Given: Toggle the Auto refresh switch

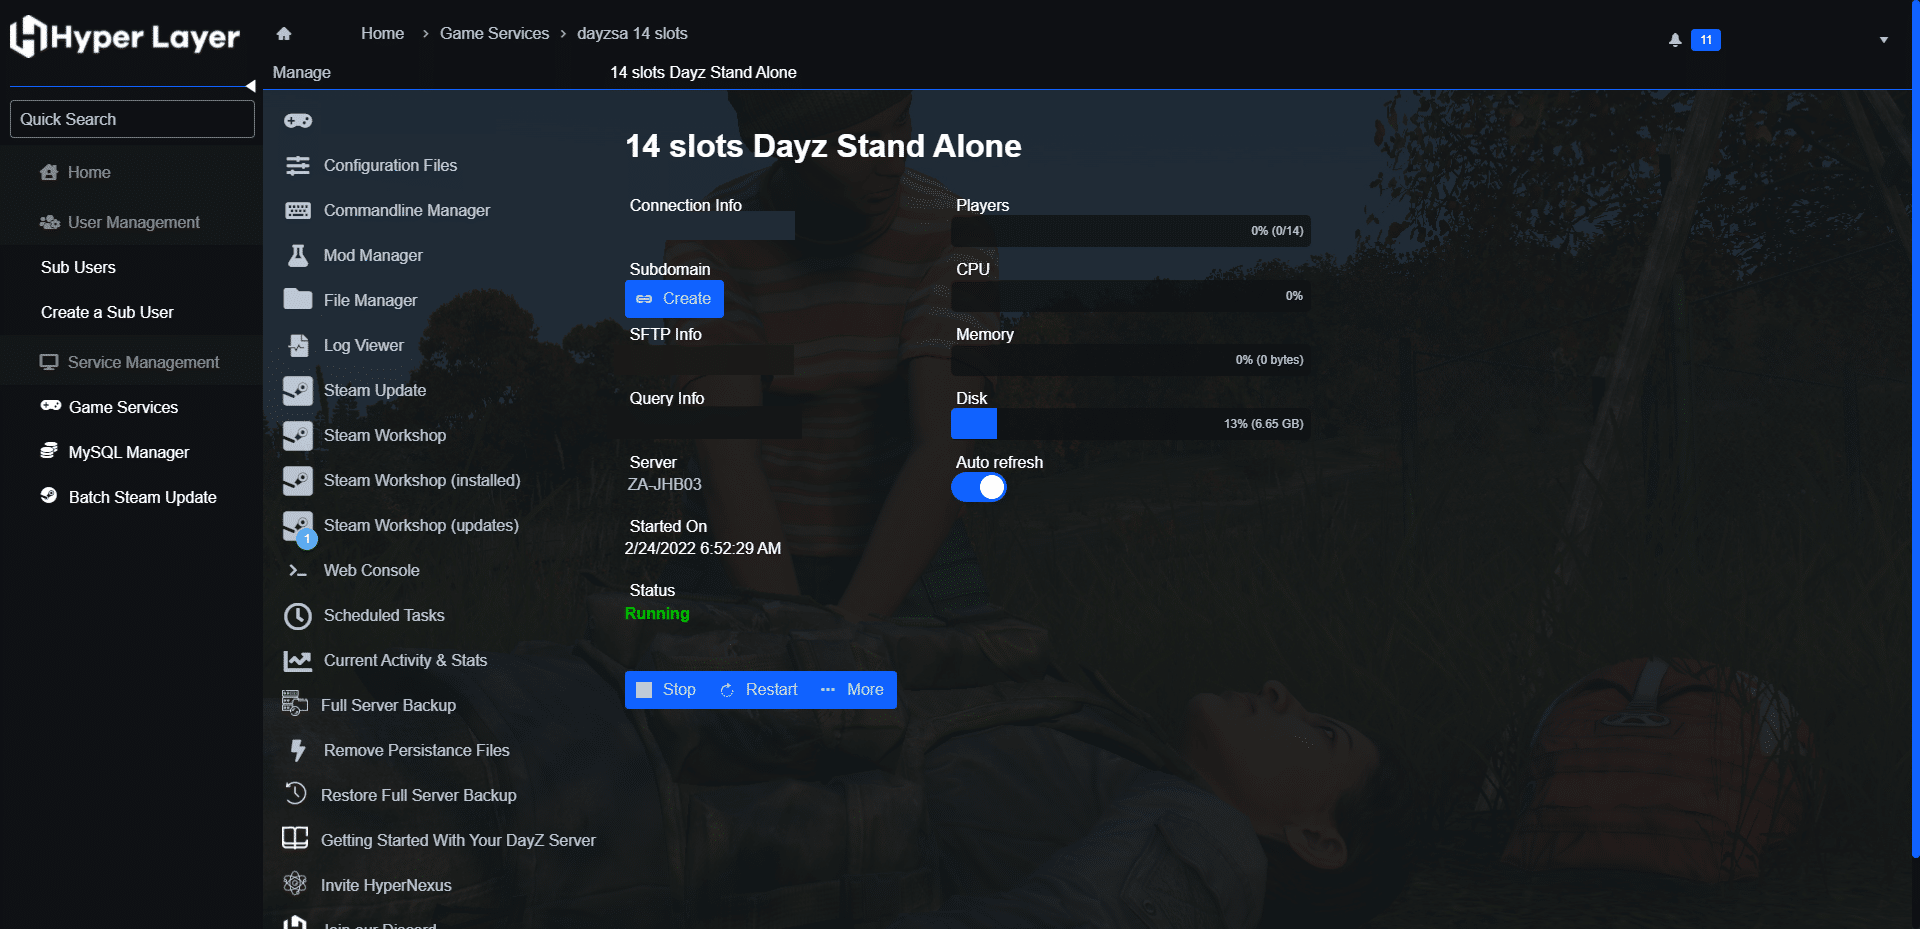Looking at the screenshot, I should tap(979, 487).
